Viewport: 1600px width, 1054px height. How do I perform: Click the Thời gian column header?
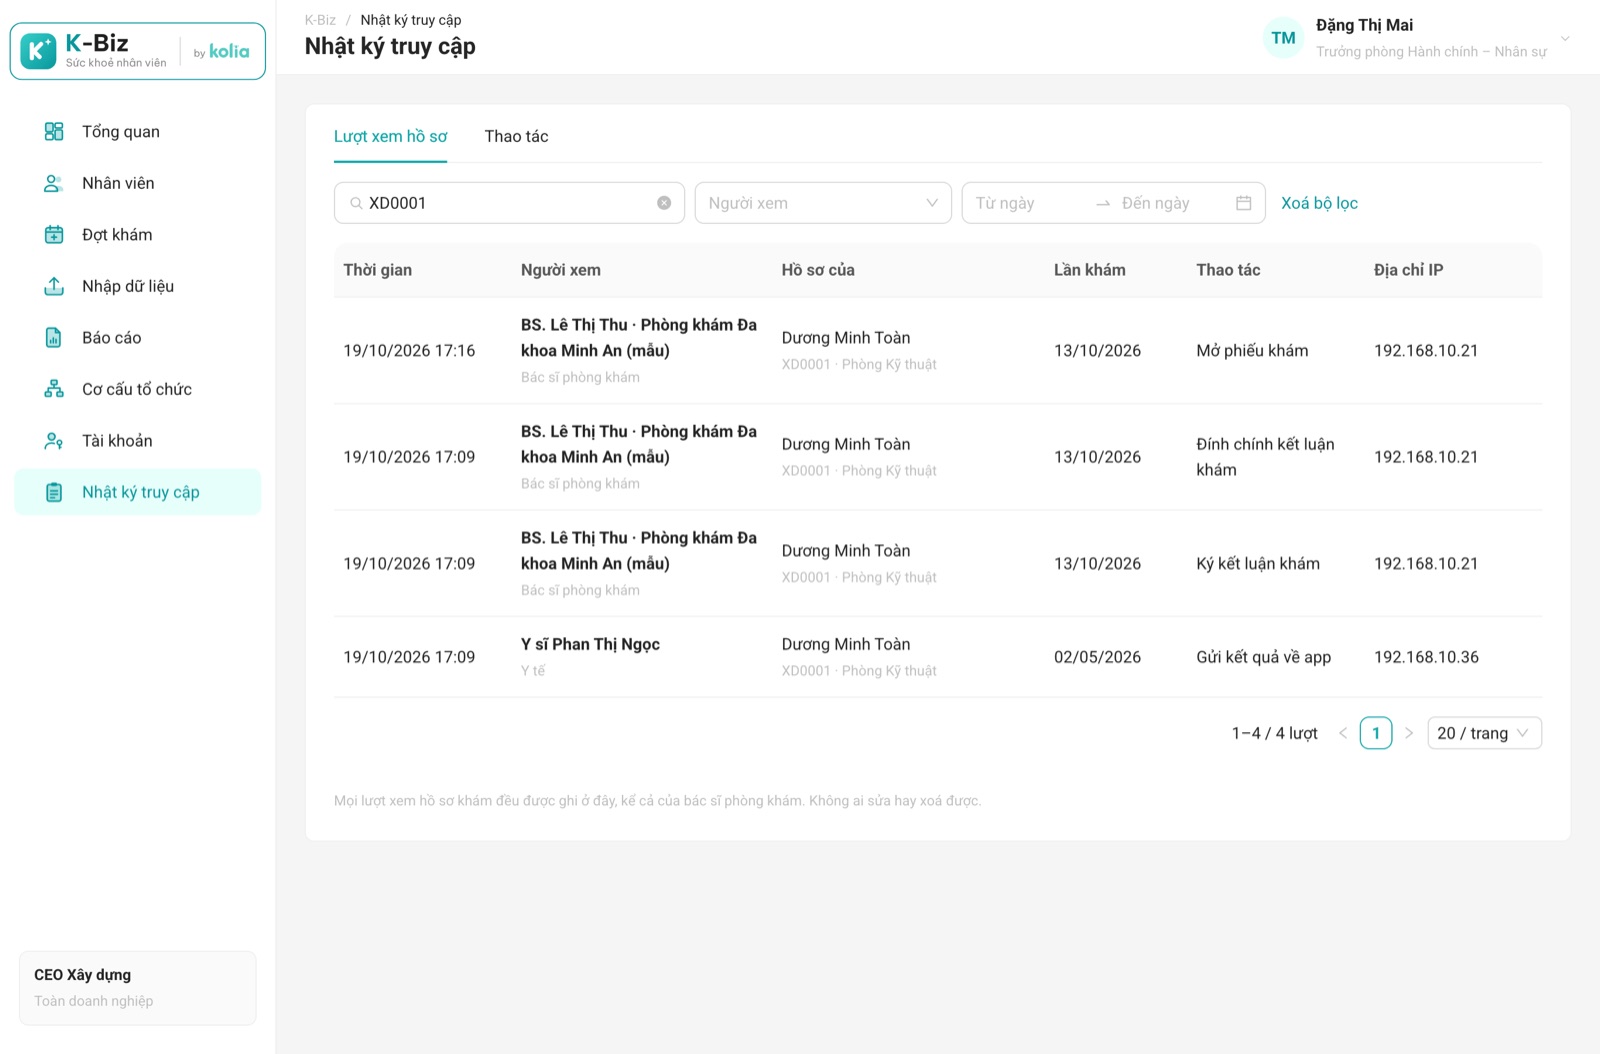[377, 270]
